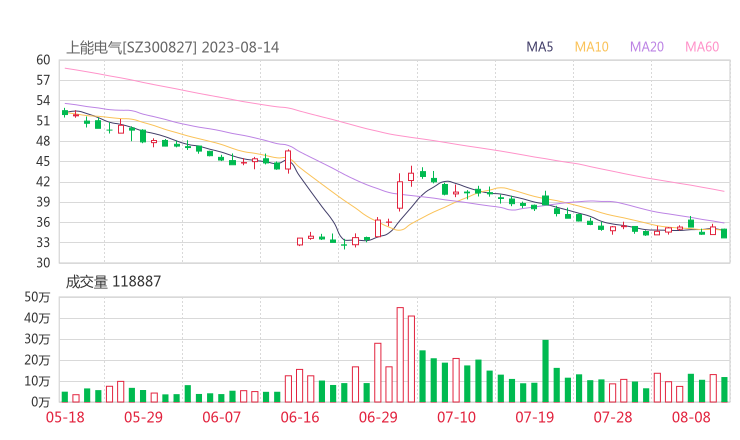Screen dimensions: 740x440
Task: Click the 07-10 date label
Action: coord(457,417)
